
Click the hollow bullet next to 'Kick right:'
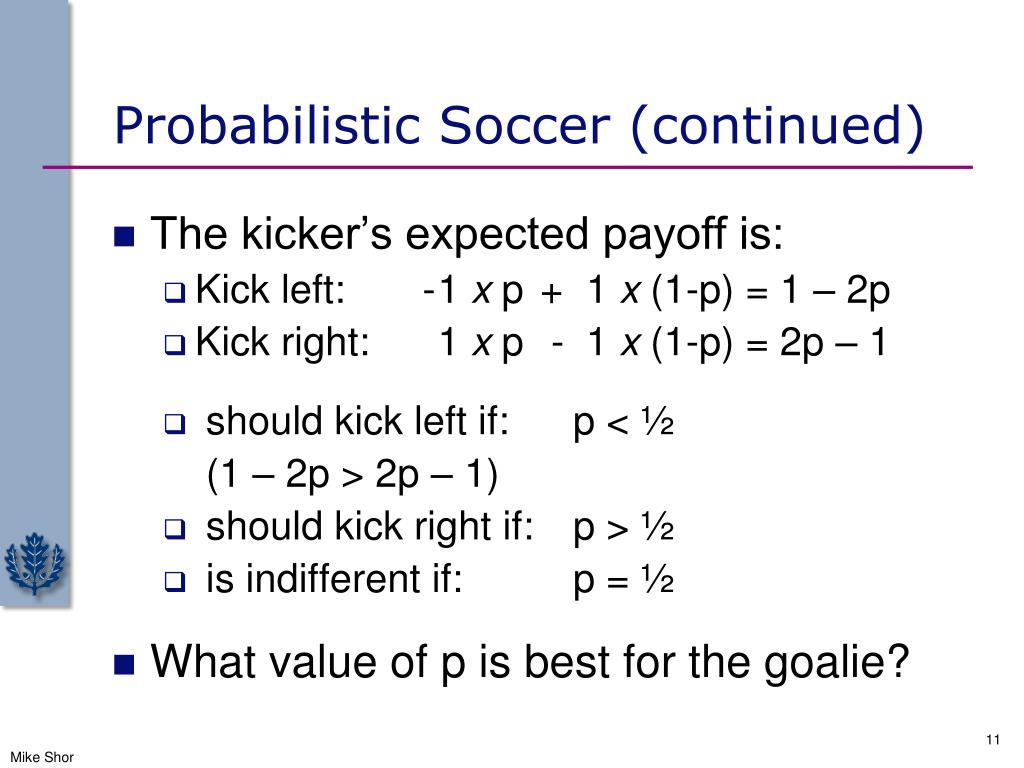175,344
